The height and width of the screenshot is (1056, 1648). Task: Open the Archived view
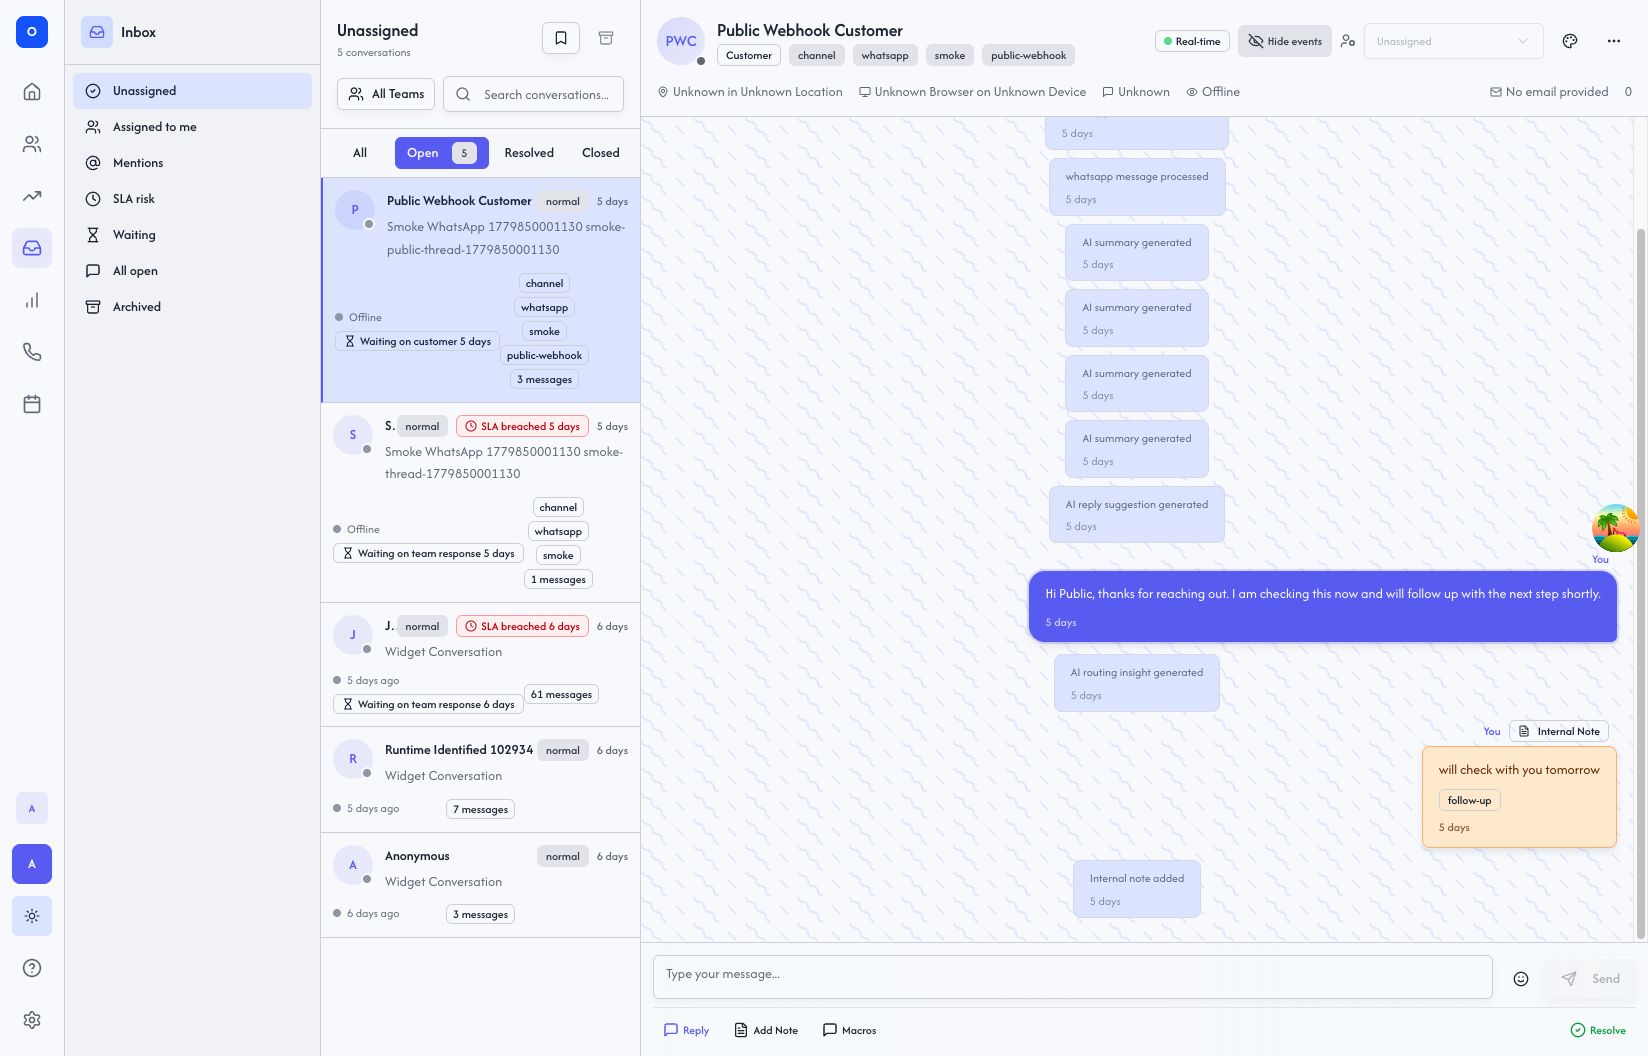(x=192, y=307)
